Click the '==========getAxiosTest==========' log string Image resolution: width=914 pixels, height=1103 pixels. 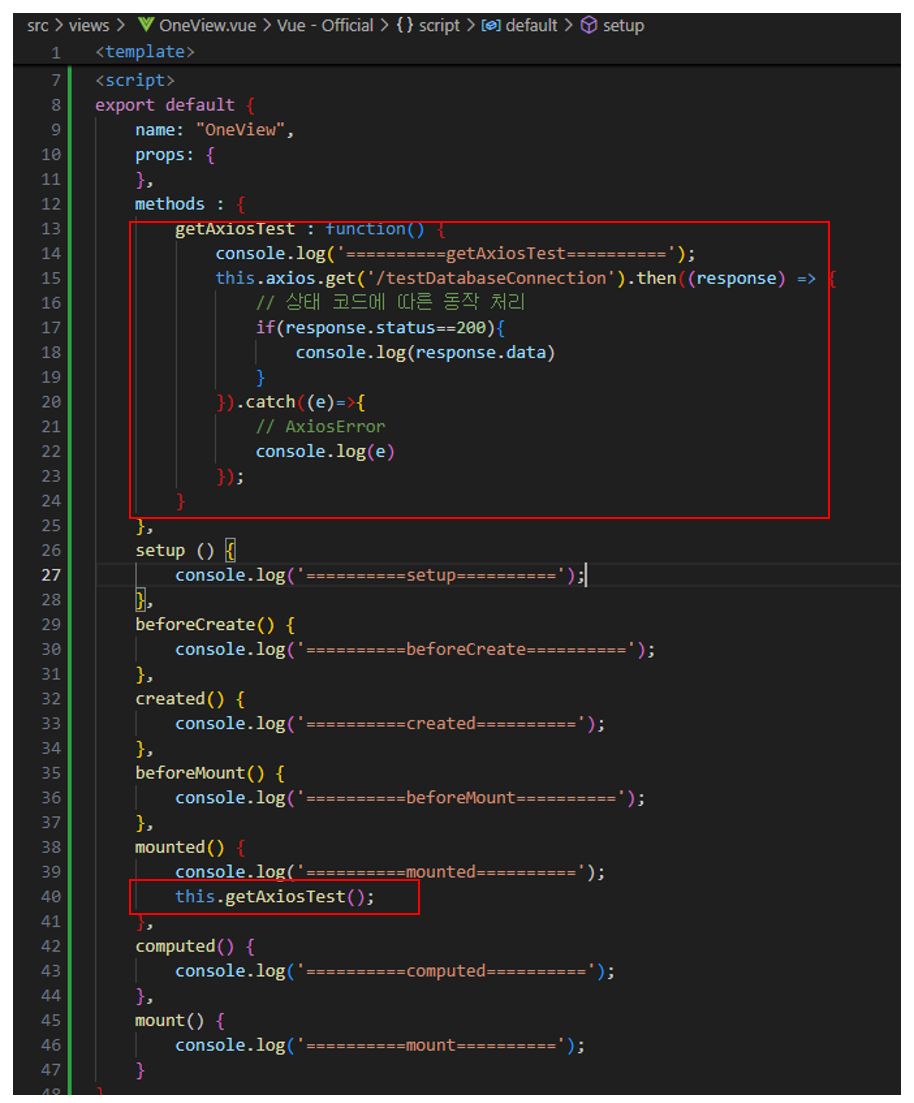506,254
